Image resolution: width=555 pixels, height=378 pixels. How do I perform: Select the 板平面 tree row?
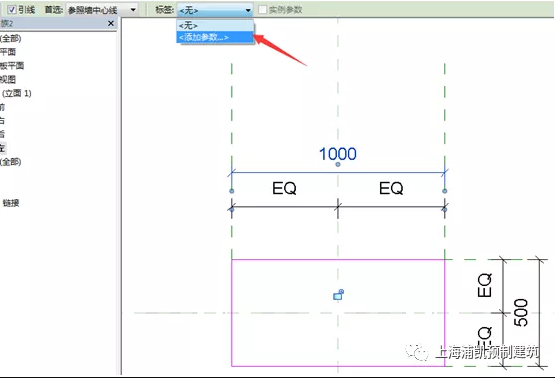coord(12,65)
